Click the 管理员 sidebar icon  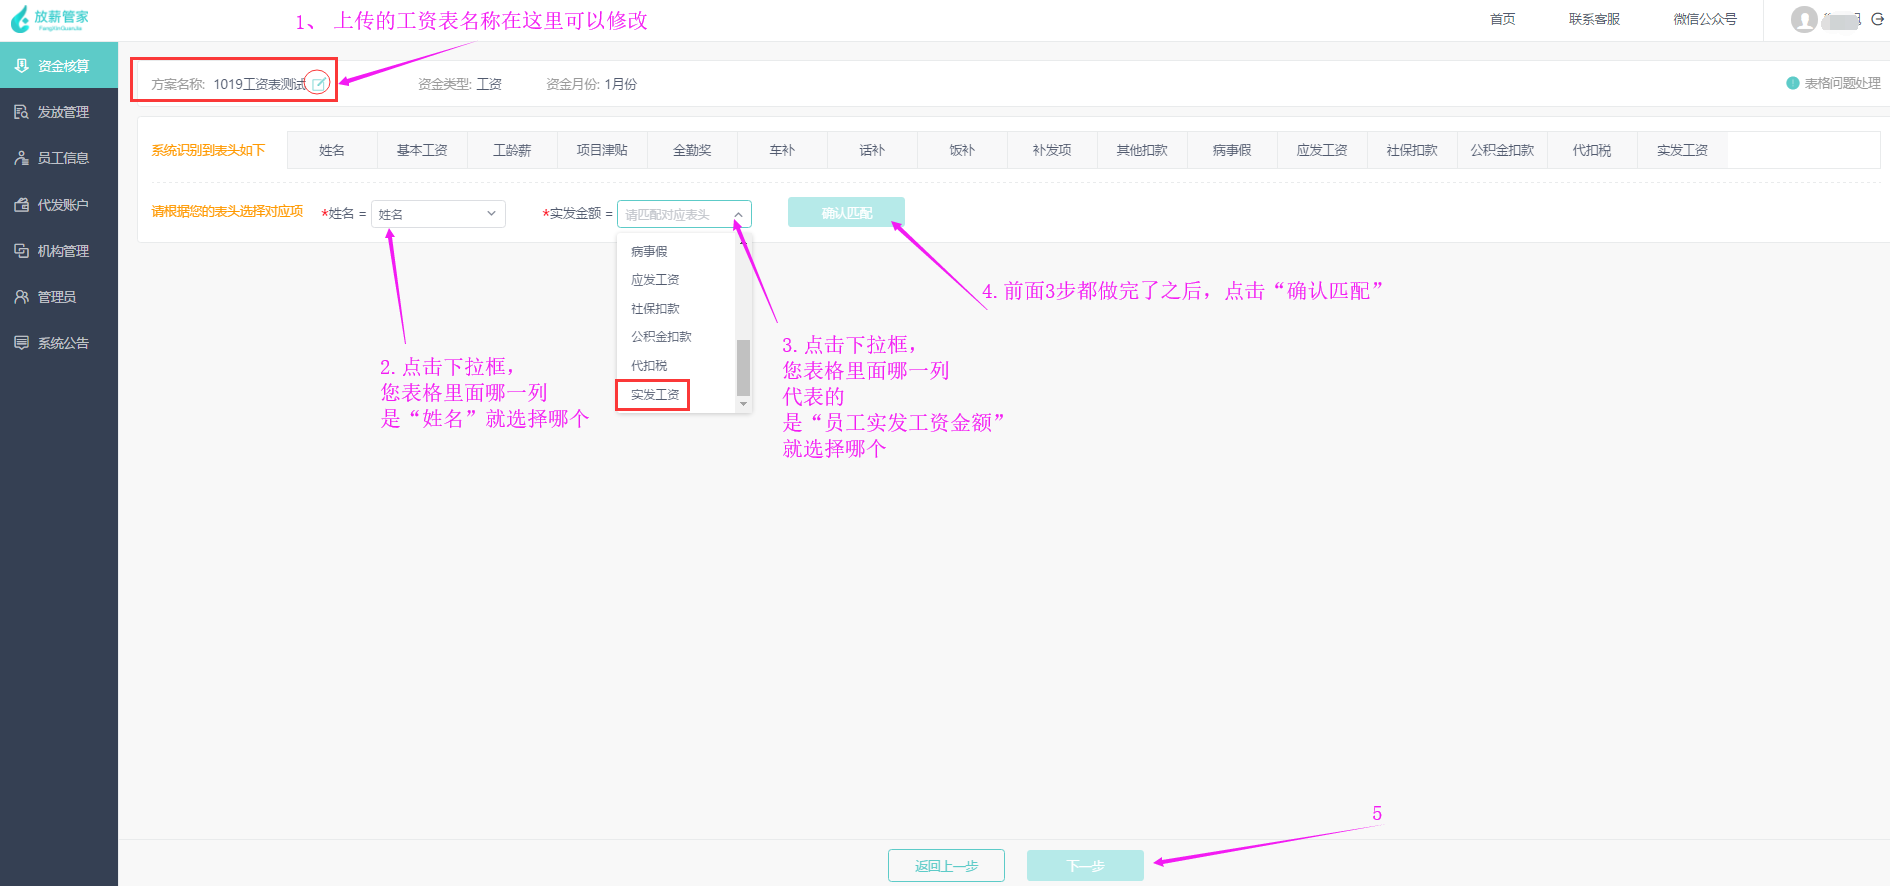coord(21,297)
